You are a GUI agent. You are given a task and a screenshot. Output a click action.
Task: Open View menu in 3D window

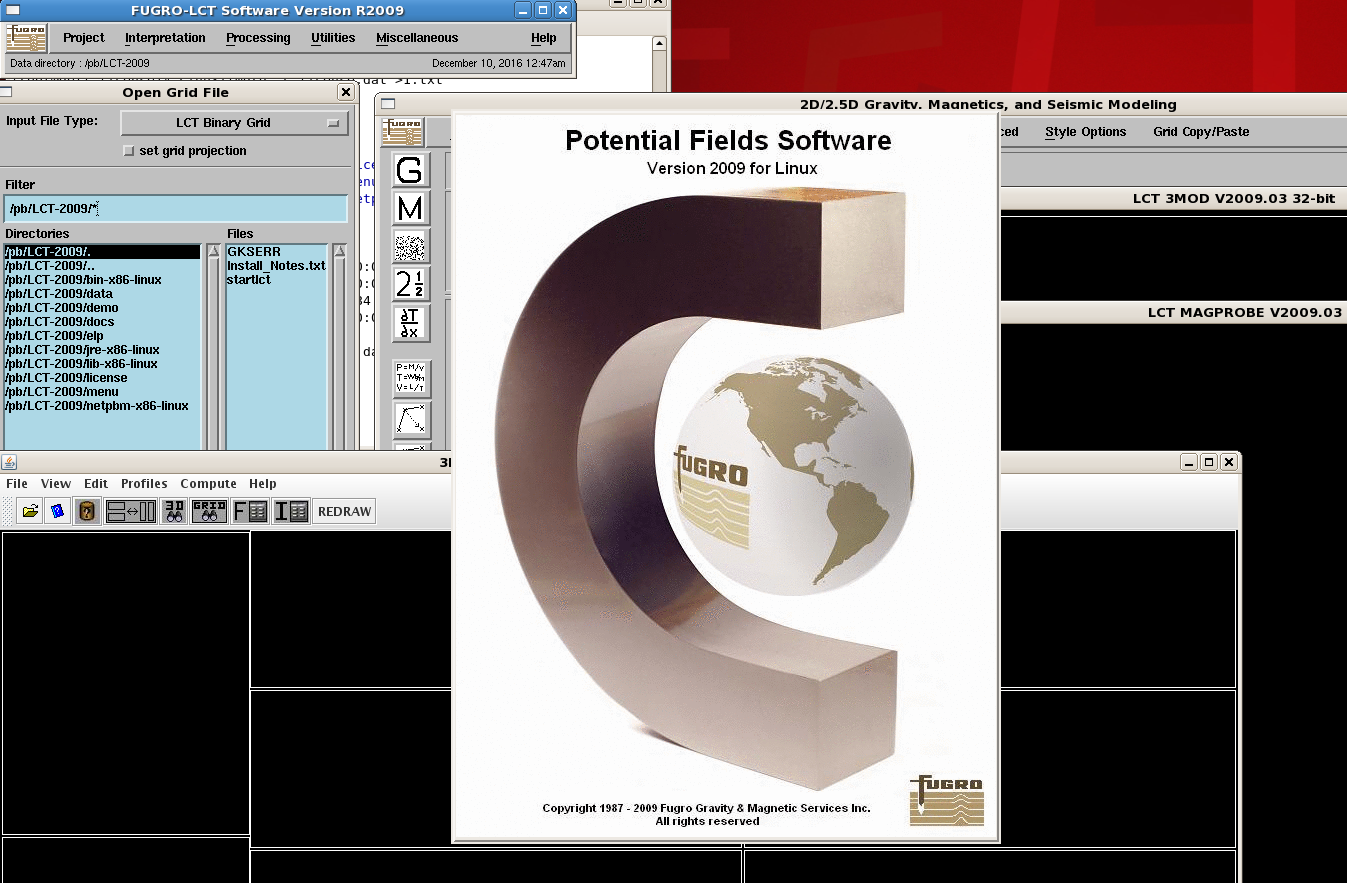[56, 483]
